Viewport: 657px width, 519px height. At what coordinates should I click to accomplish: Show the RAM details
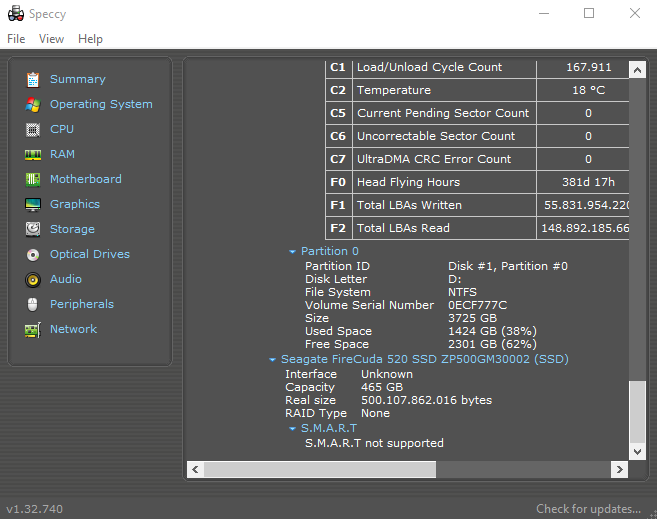pyautogui.click(x=62, y=154)
